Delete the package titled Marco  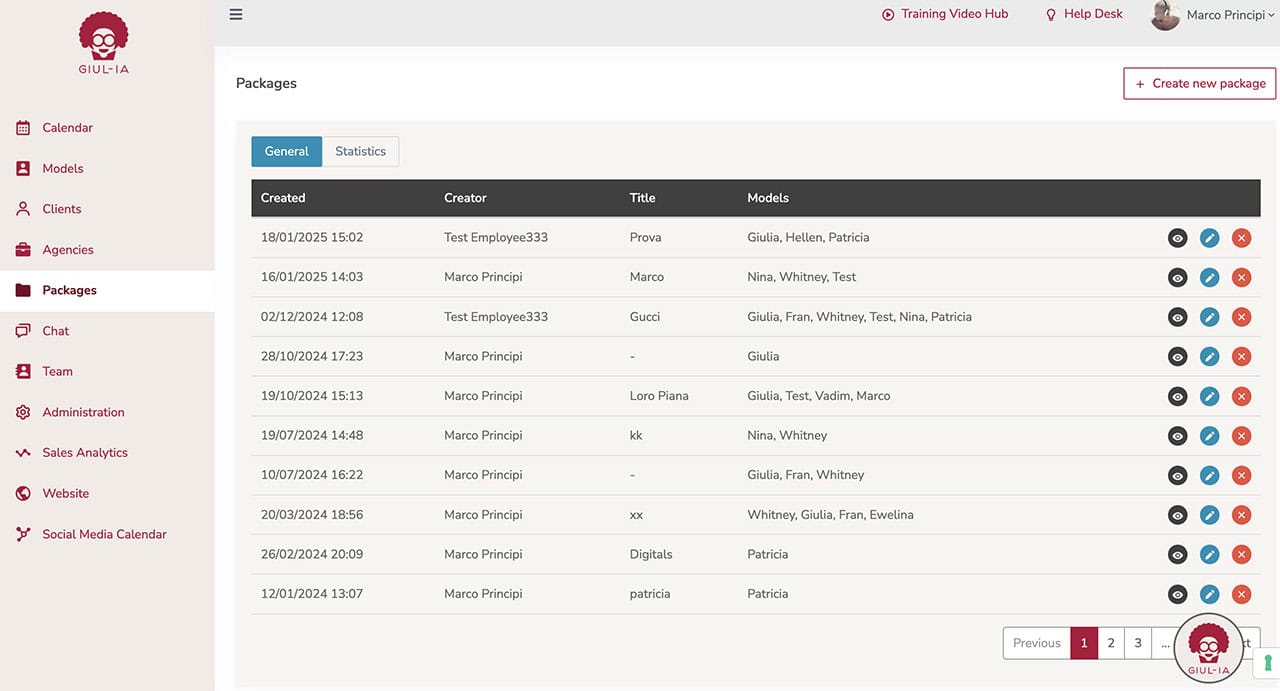1242,277
